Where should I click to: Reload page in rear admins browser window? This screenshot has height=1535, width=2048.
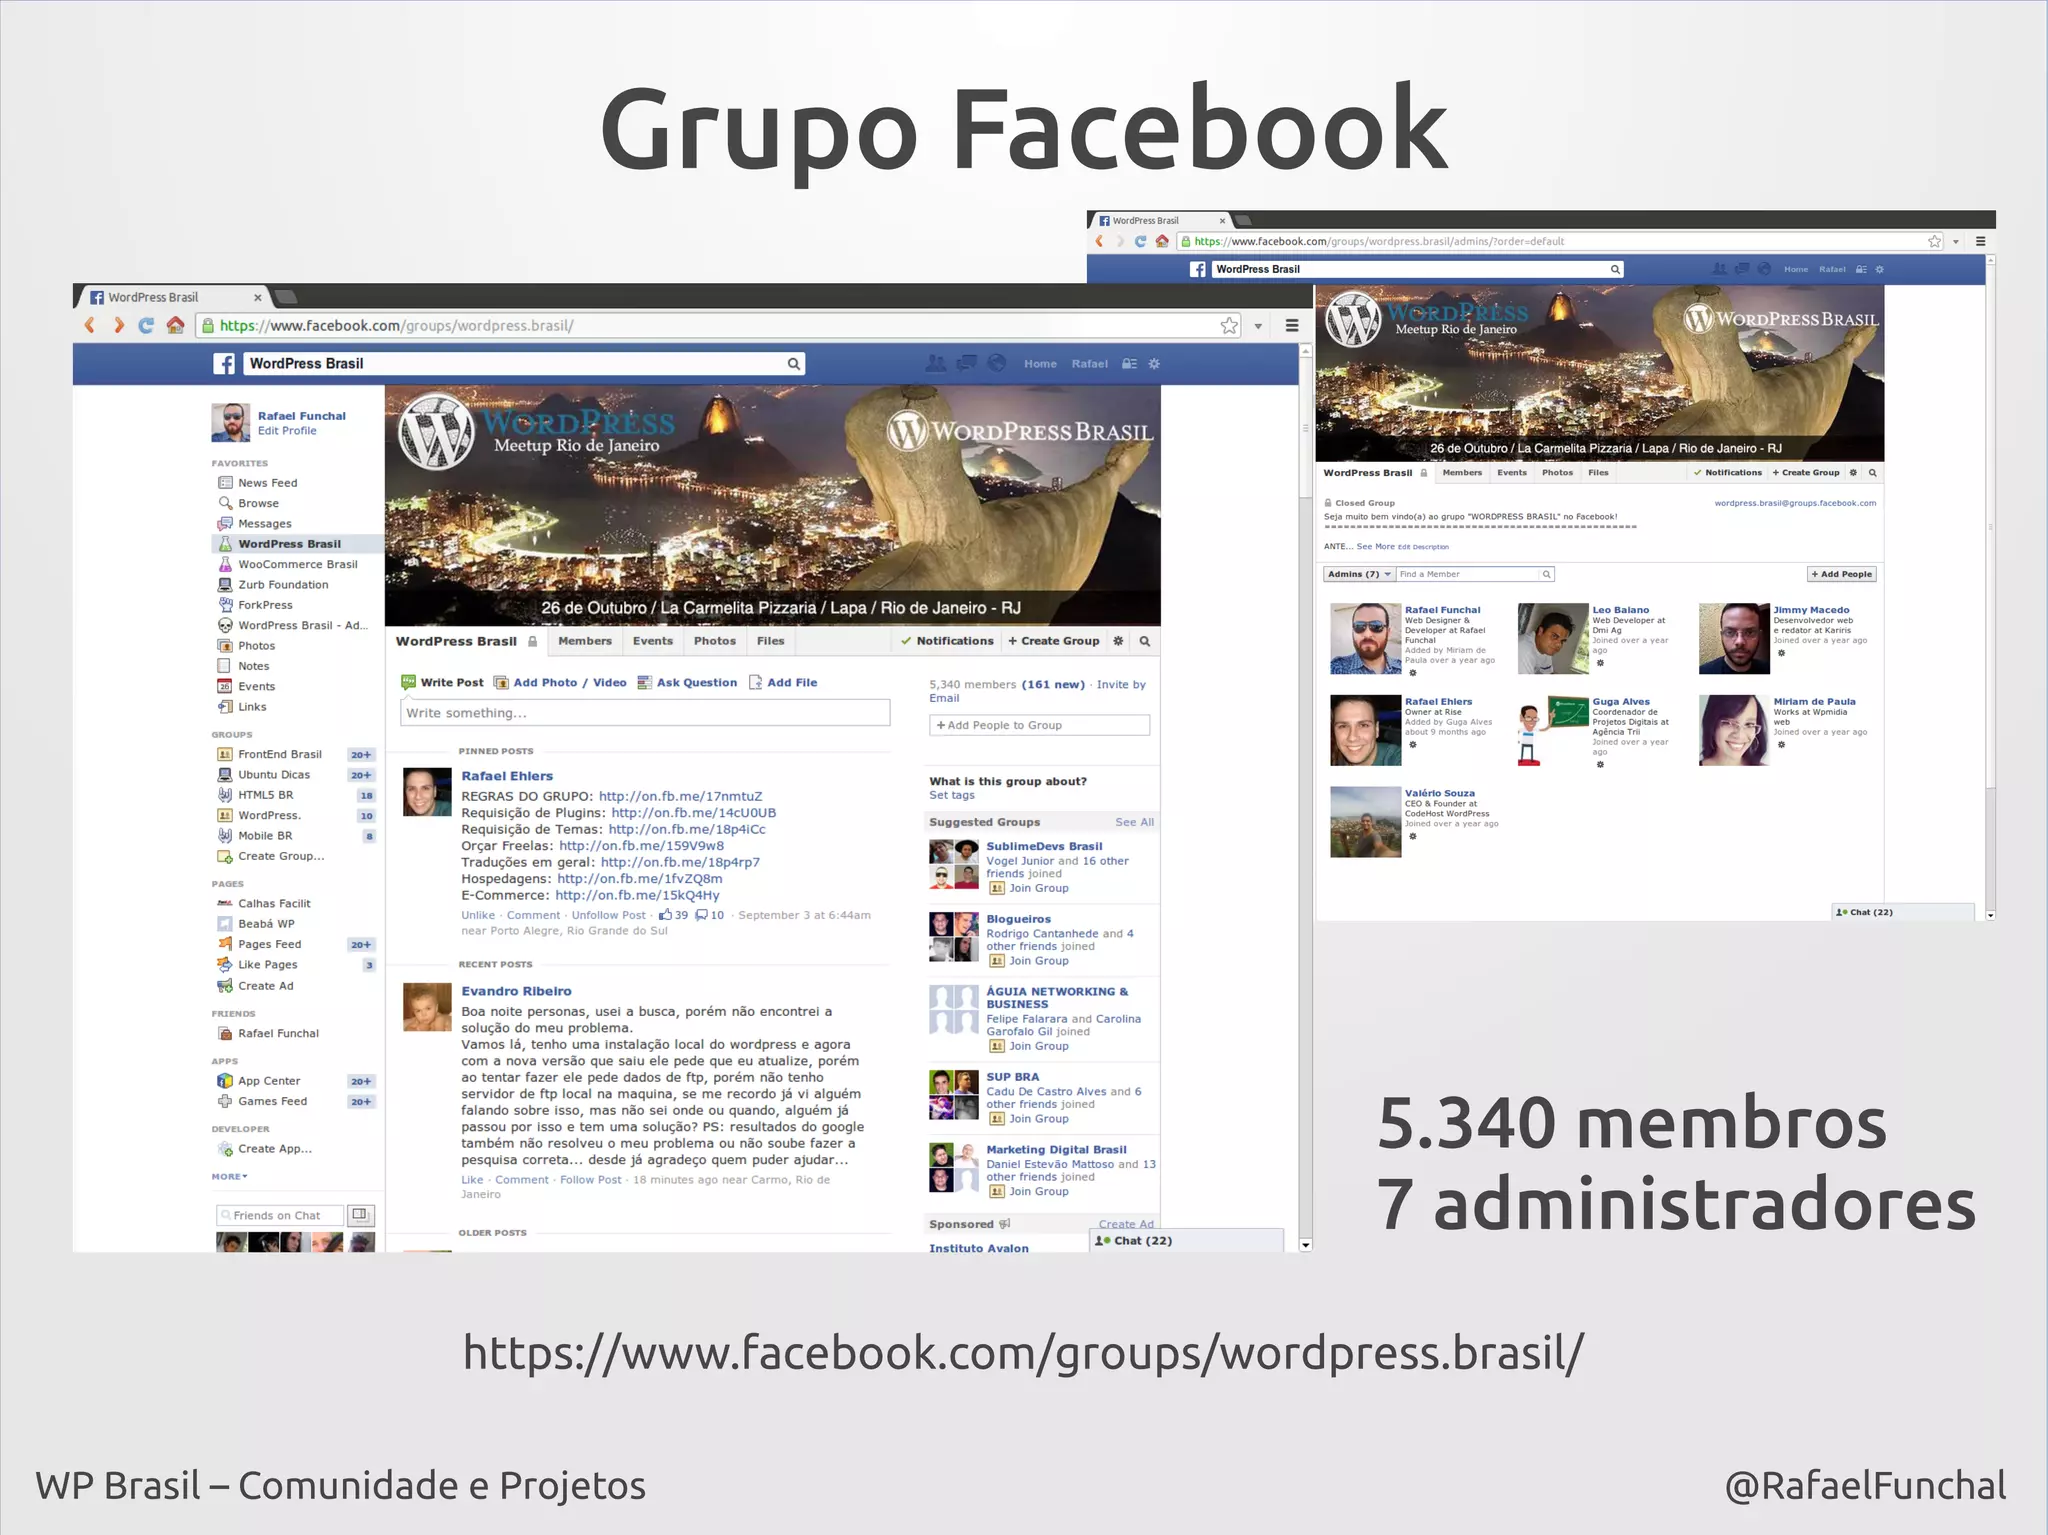pos(1140,241)
